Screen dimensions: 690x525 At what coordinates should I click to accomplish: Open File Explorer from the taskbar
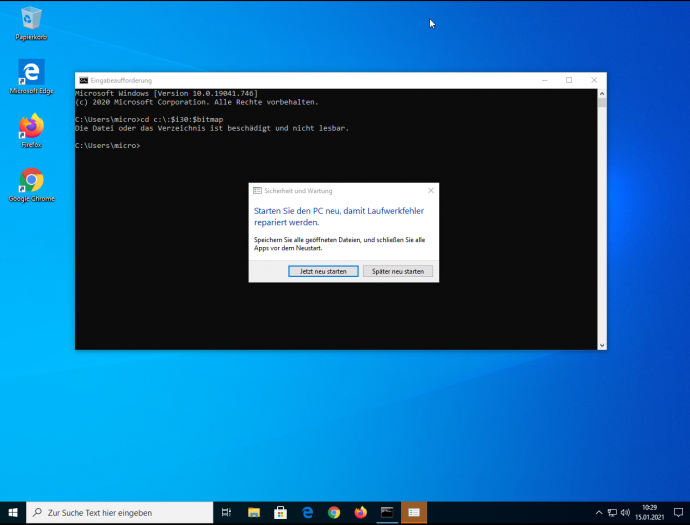(x=254, y=512)
